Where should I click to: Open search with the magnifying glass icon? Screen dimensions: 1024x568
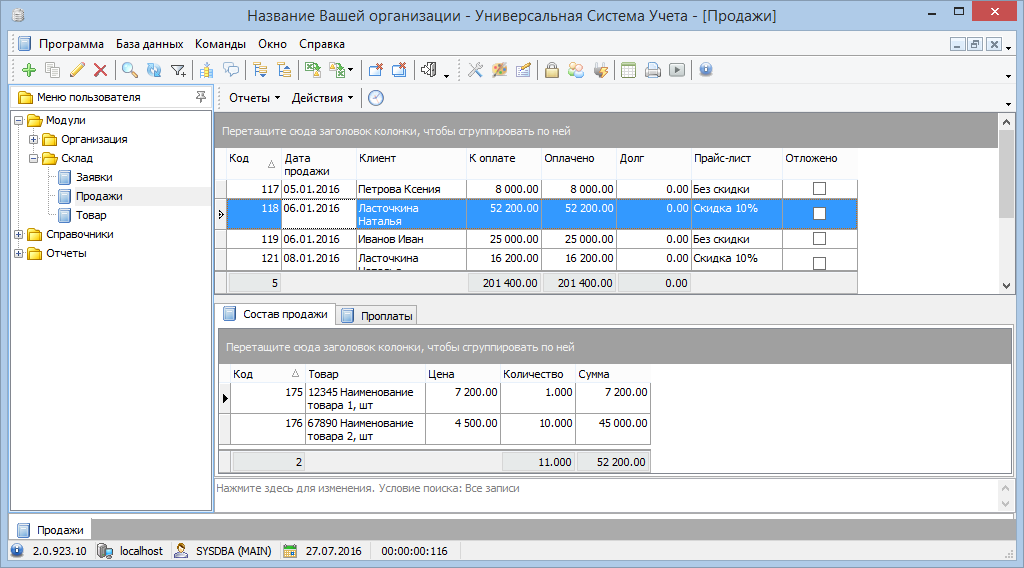point(130,70)
